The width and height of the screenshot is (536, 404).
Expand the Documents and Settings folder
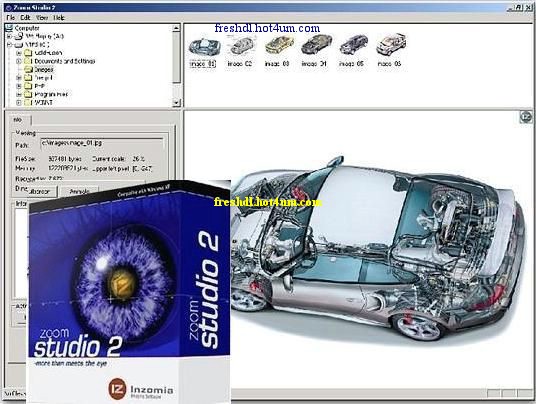(19, 61)
